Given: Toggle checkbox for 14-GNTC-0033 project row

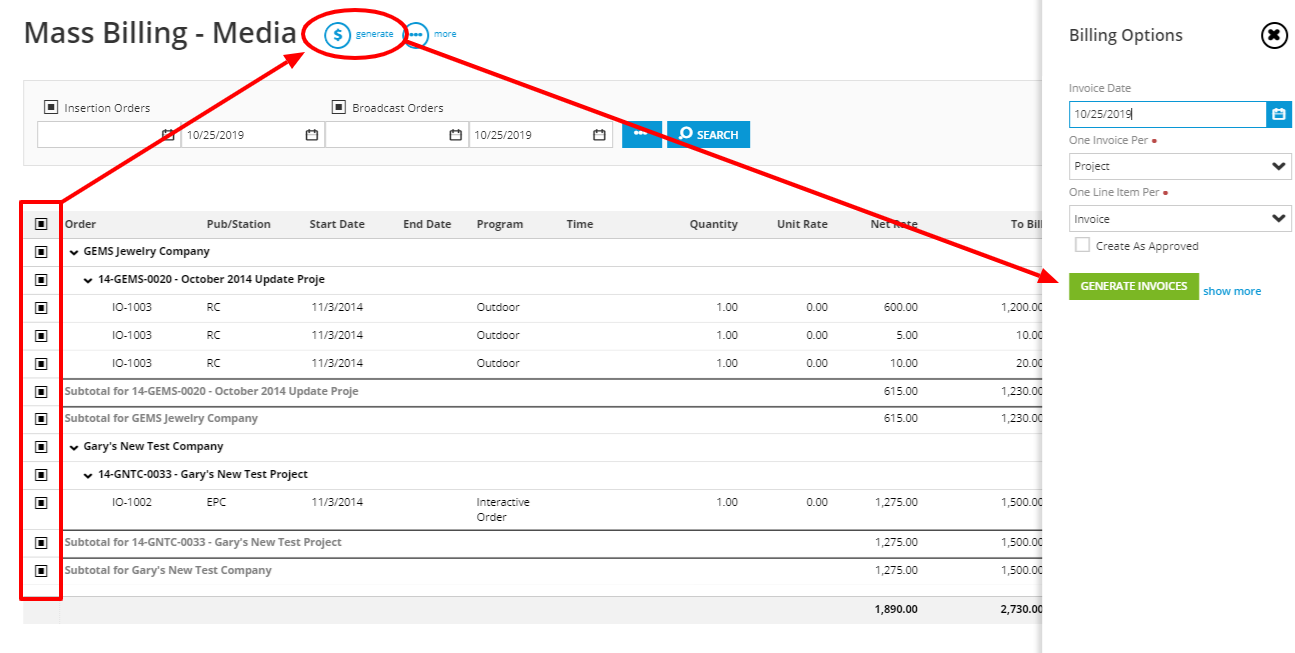Looking at the screenshot, I should 41,475.
